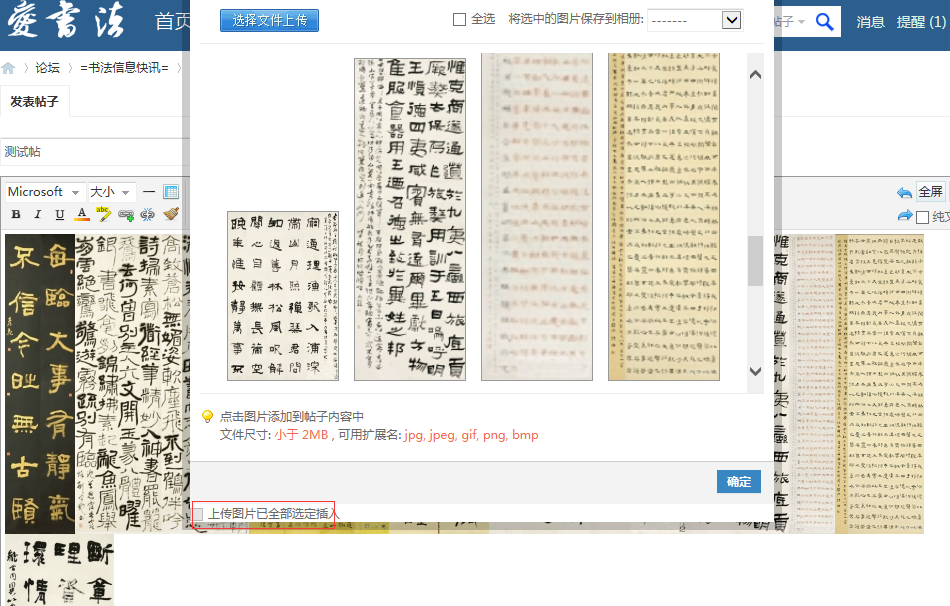Screen dimensions: 950x606
Task: Confirm with the 确定 button
Action: [739, 482]
